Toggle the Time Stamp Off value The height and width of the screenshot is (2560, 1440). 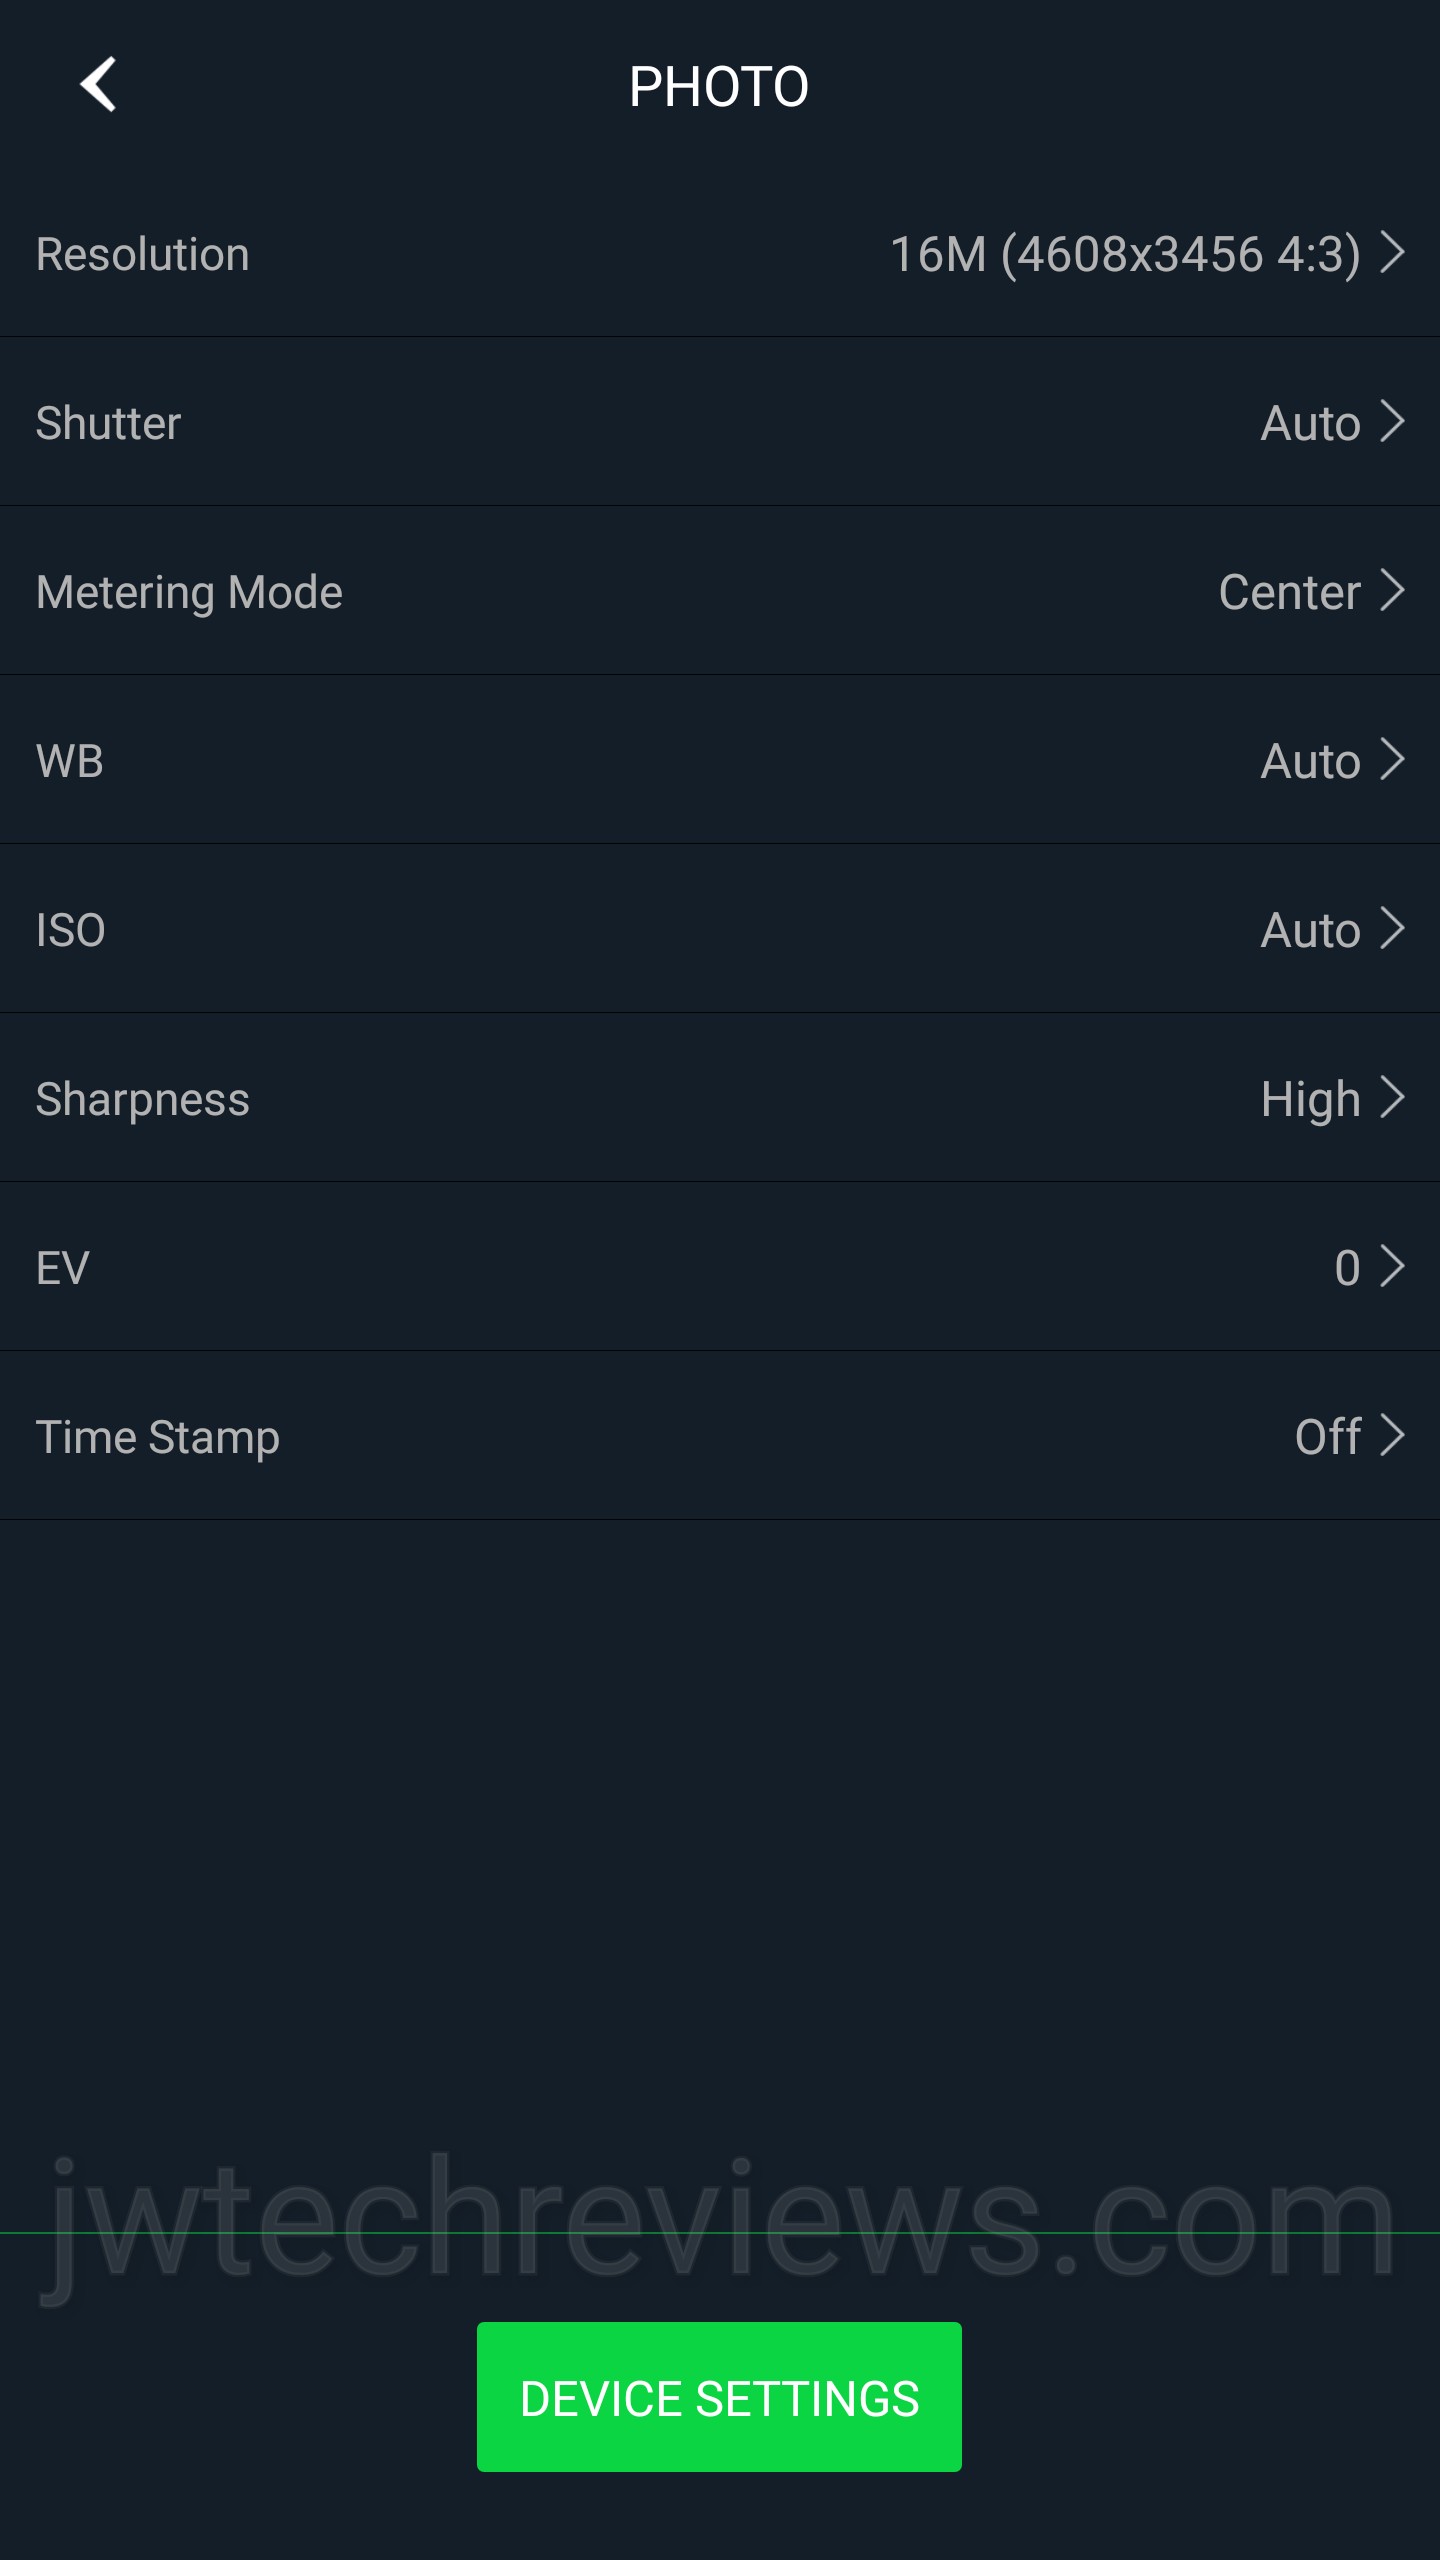click(1327, 1437)
